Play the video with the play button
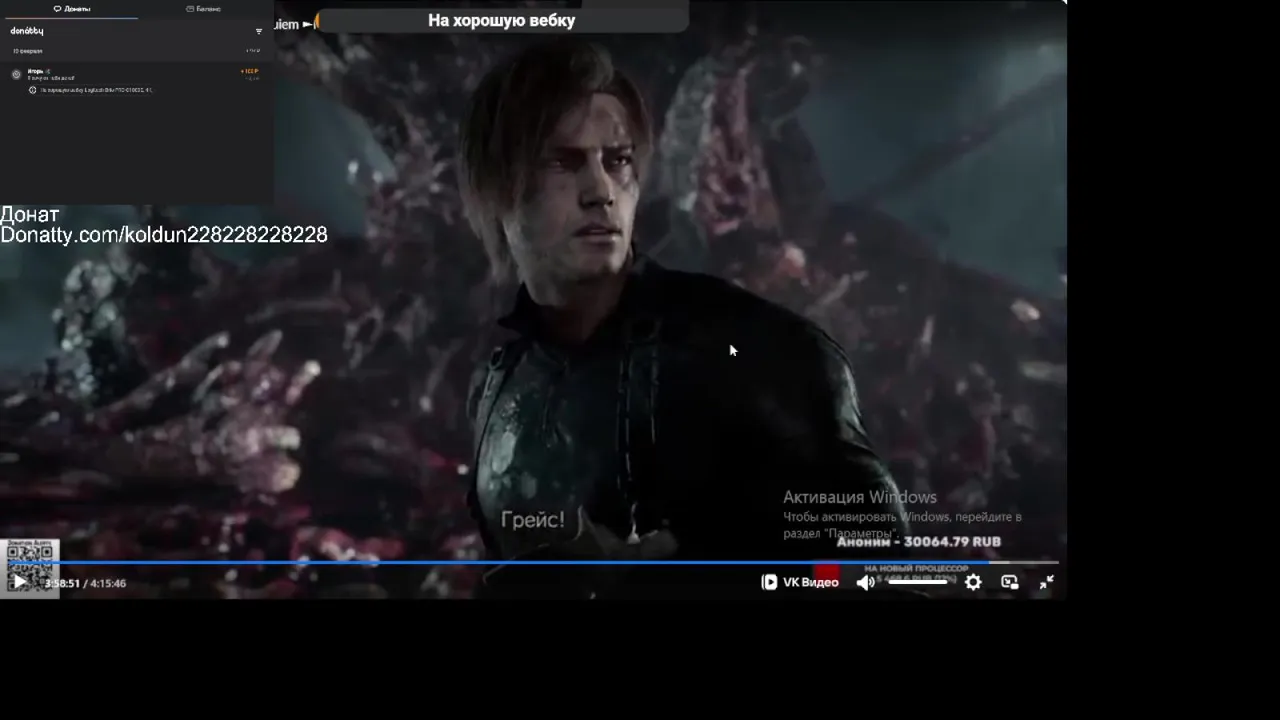This screenshot has width=1280, height=720. point(19,582)
